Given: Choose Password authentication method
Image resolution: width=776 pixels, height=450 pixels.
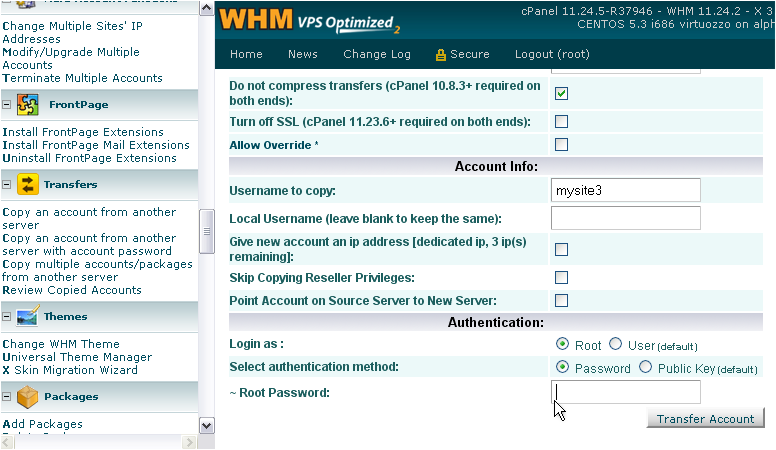Looking at the screenshot, I should [x=562, y=367].
